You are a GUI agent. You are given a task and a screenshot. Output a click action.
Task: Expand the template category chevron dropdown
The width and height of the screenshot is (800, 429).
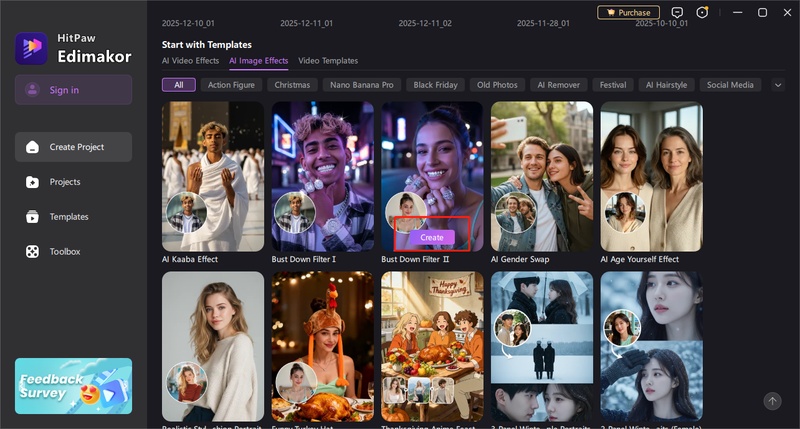778,85
